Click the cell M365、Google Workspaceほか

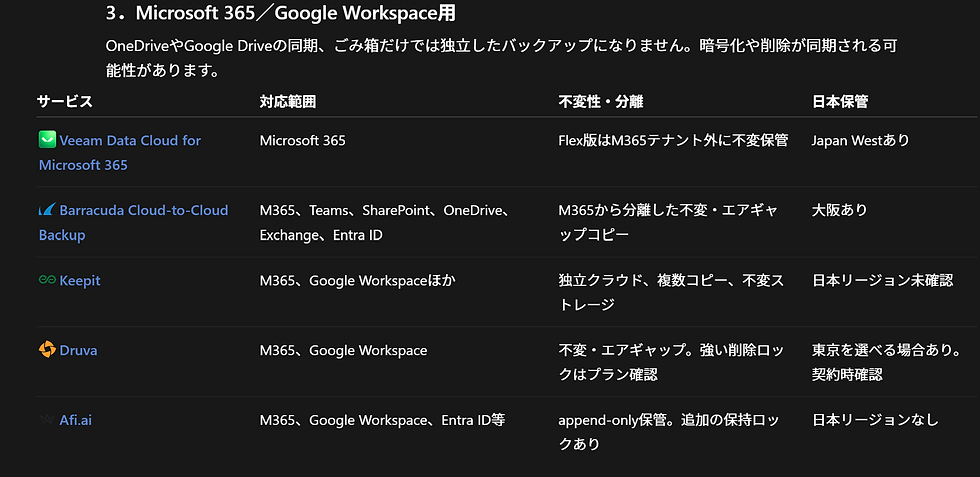click(x=358, y=281)
